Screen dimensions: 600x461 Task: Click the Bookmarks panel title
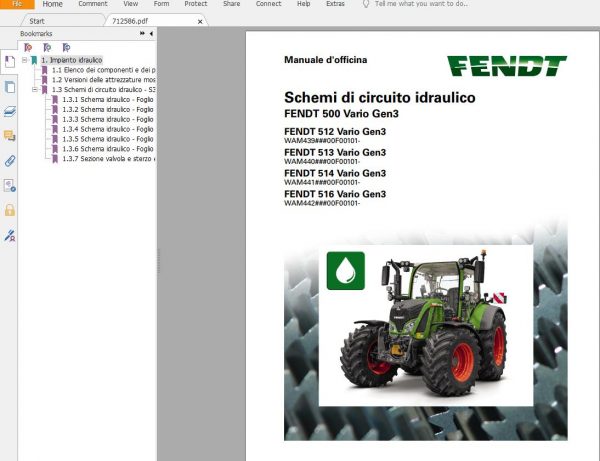pos(36,34)
